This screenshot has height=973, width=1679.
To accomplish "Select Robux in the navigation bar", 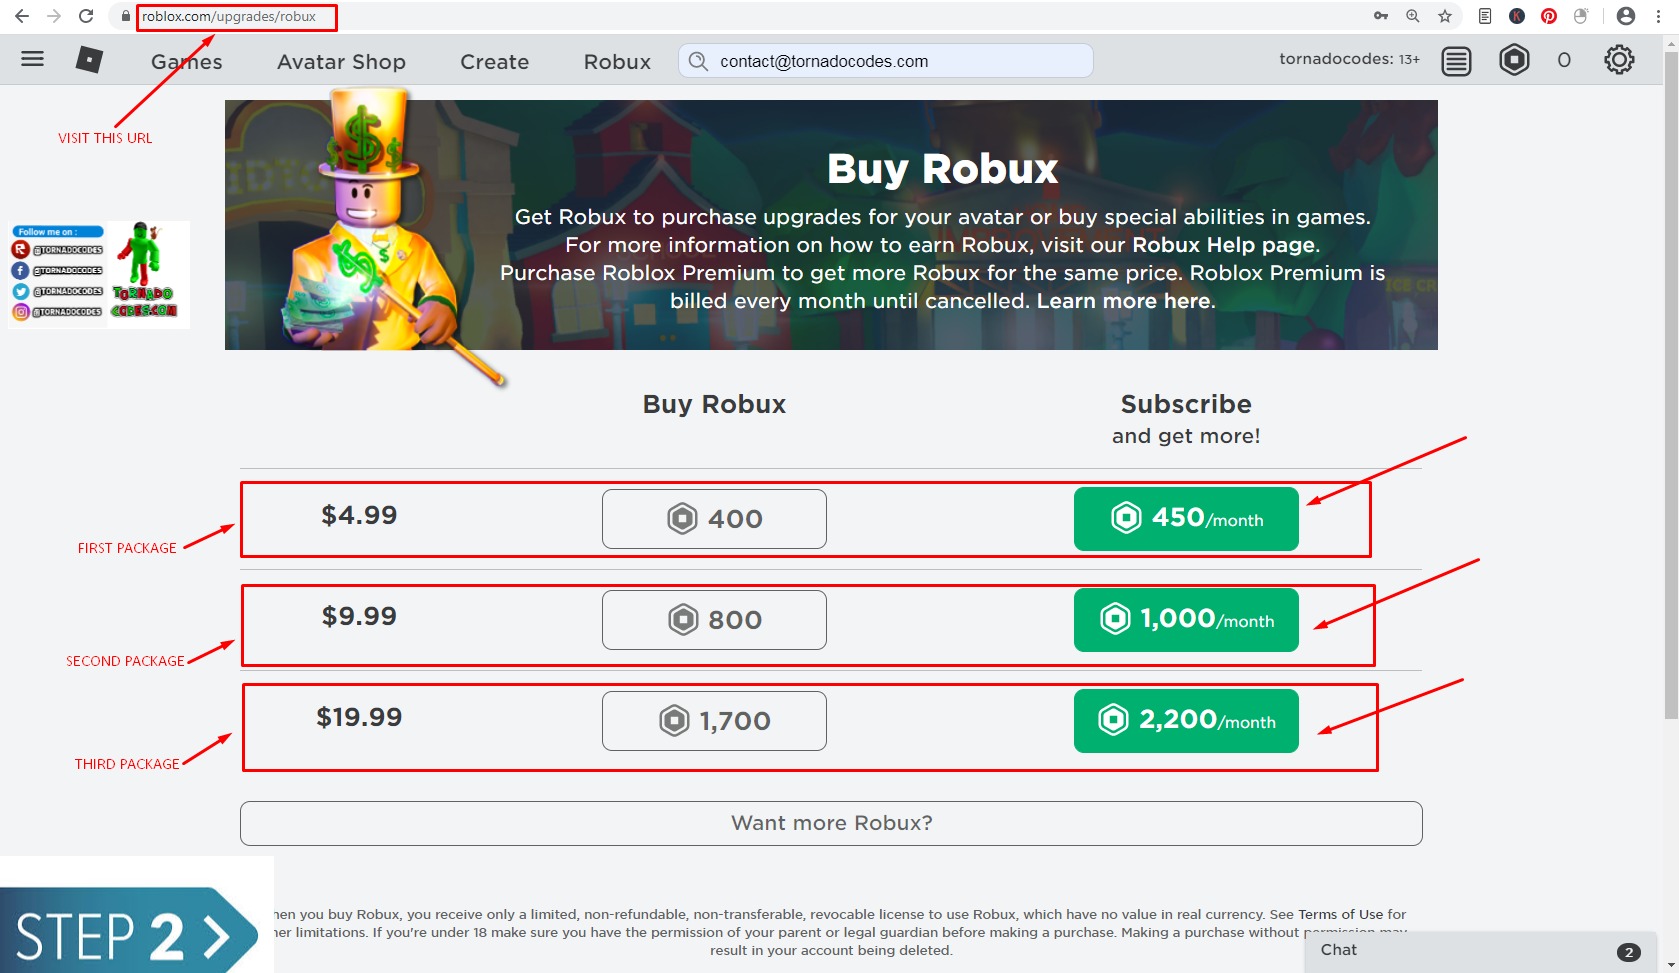I will pos(616,61).
